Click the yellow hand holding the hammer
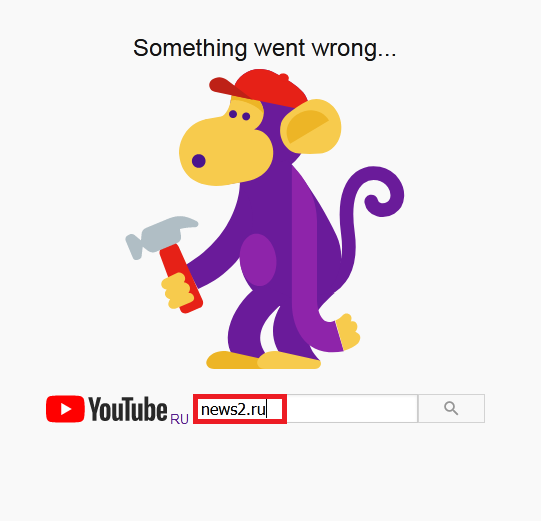 click(177, 290)
